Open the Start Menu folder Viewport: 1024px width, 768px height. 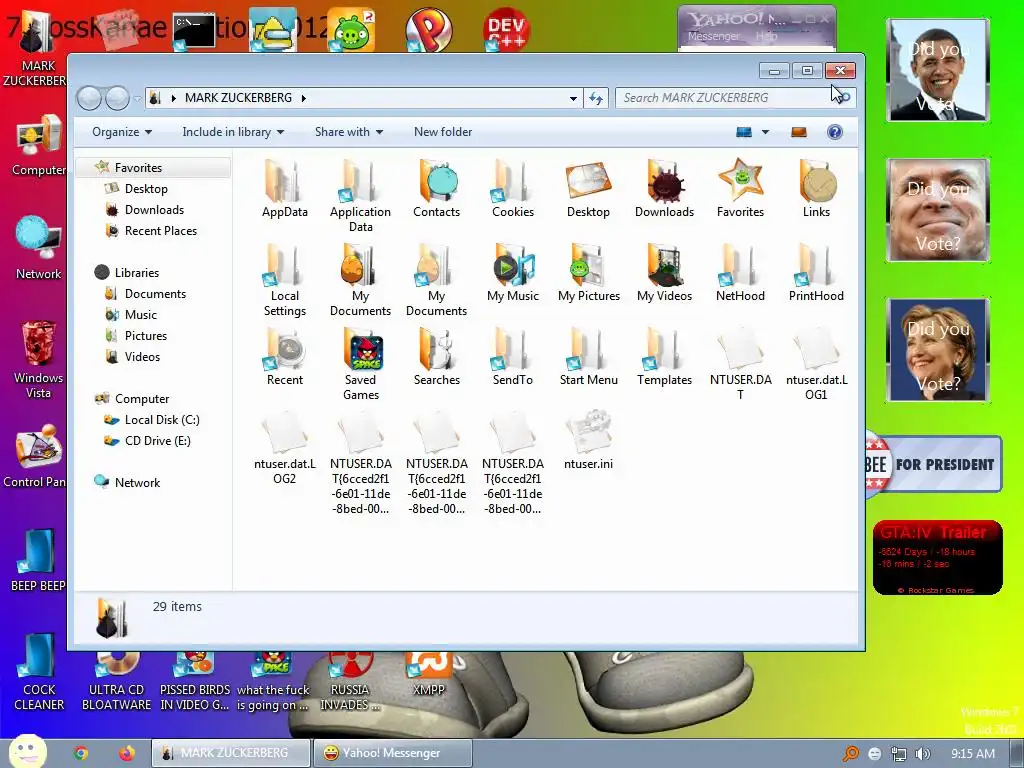pos(588,357)
